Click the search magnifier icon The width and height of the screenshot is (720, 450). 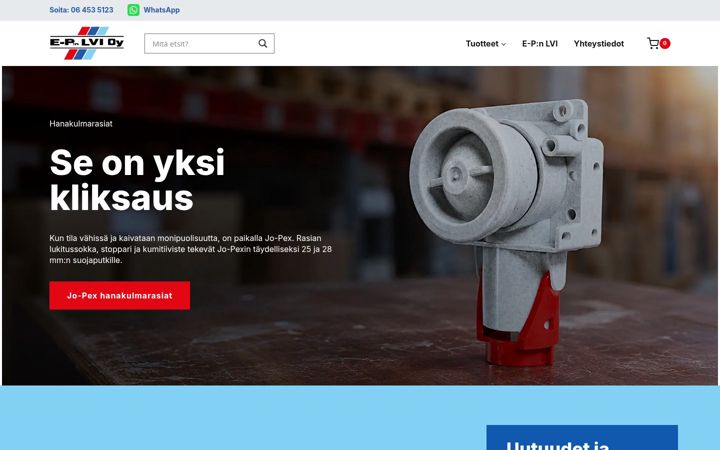pyautogui.click(x=263, y=44)
